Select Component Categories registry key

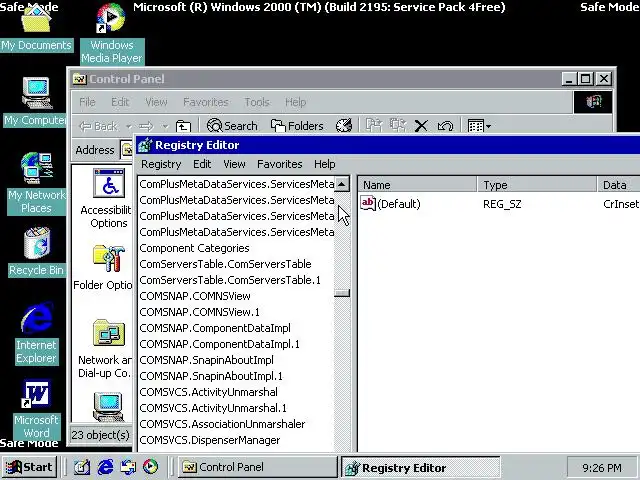point(194,248)
